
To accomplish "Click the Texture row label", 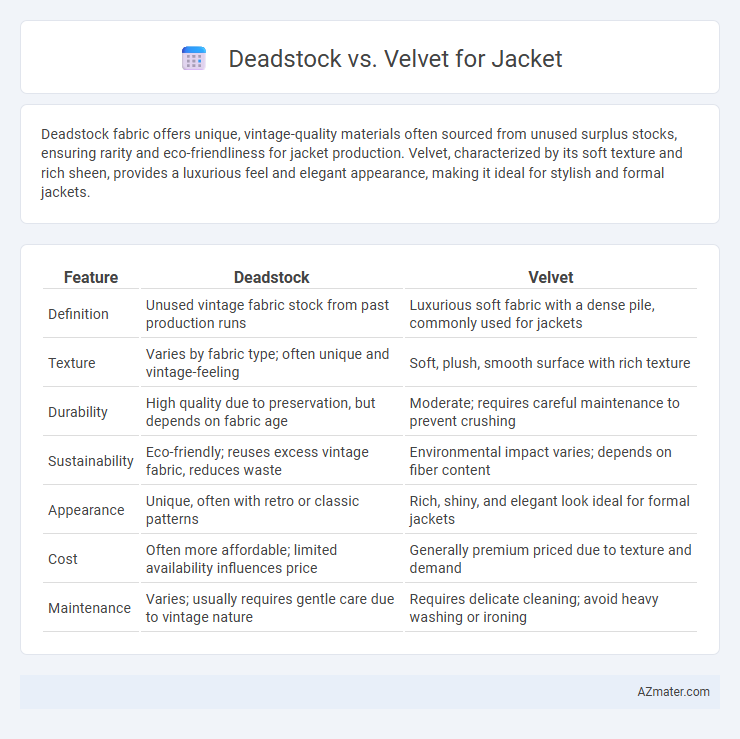I will 72,363.
